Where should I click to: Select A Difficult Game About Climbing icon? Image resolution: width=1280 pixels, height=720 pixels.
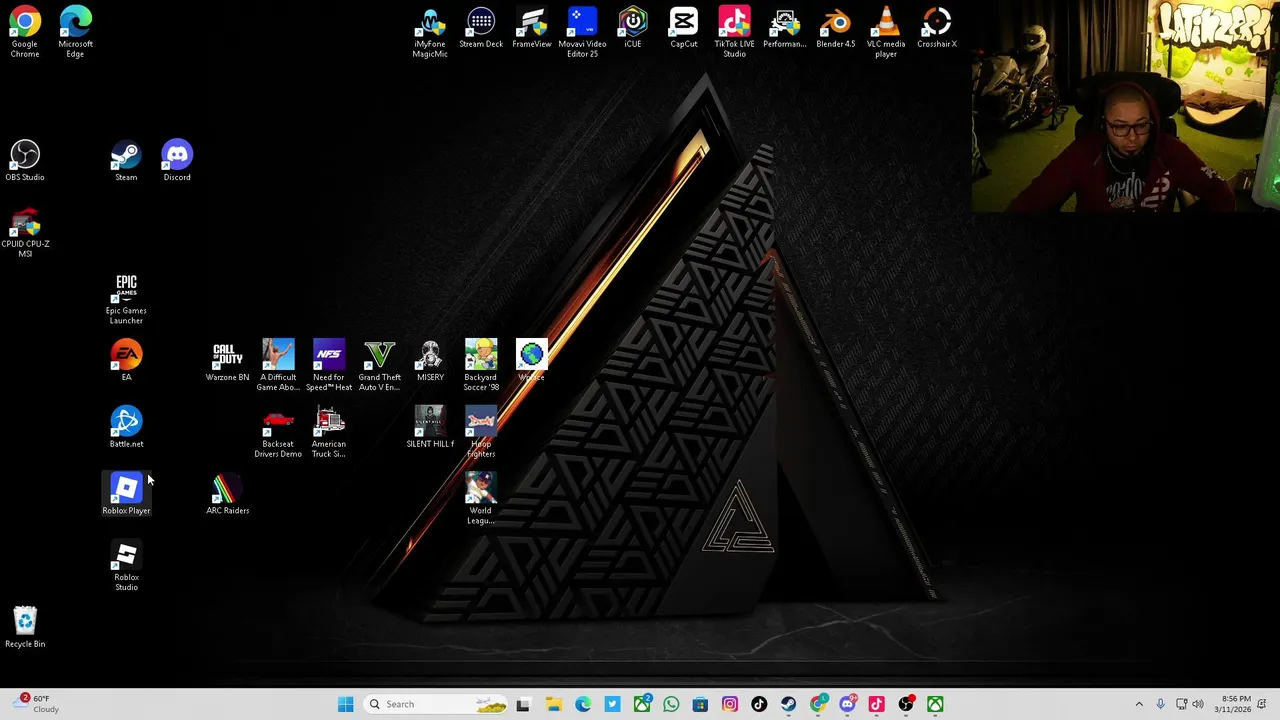click(278, 365)
